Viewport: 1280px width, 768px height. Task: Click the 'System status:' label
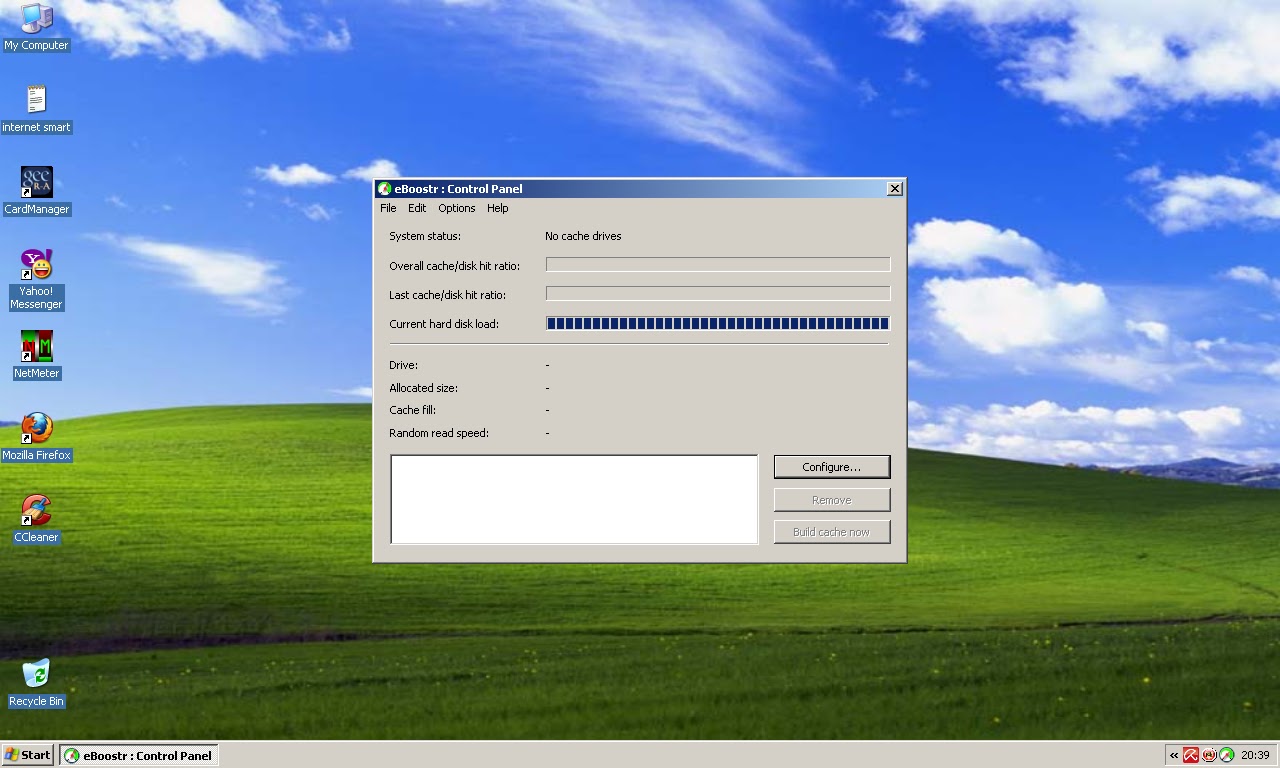tap(425, 236)
